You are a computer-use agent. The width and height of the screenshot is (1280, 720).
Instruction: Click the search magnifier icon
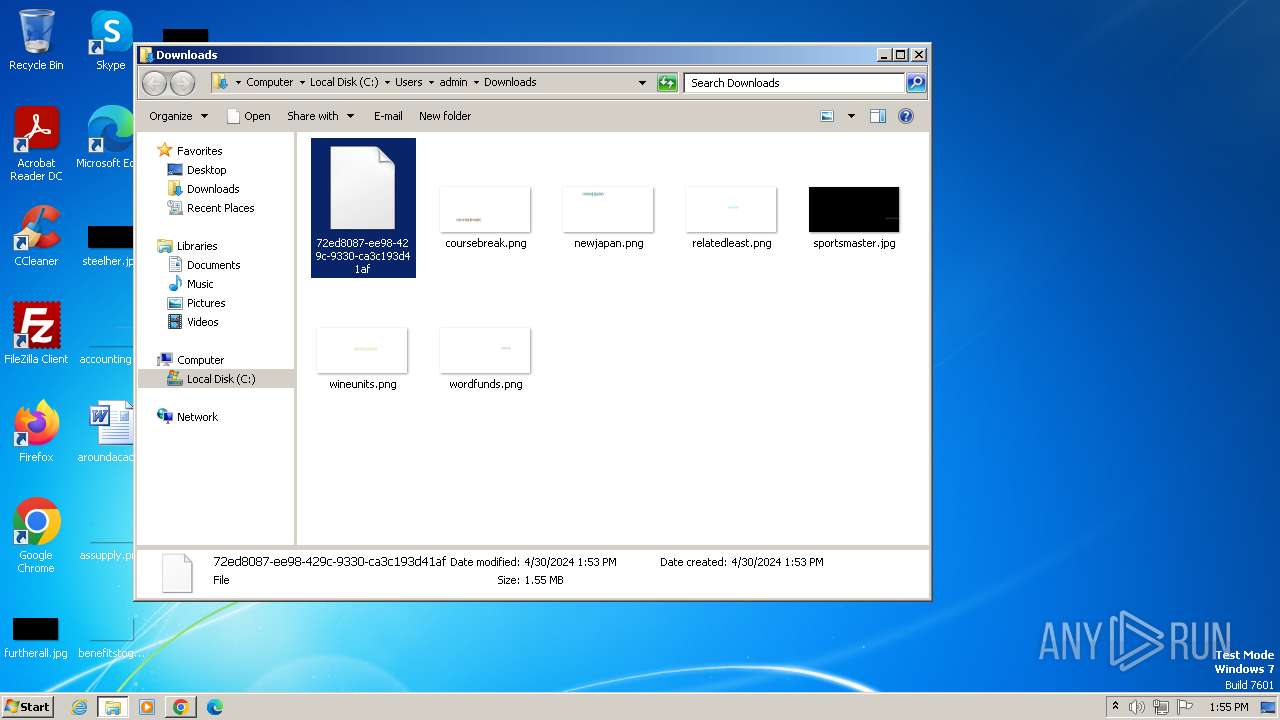(915, 83)
